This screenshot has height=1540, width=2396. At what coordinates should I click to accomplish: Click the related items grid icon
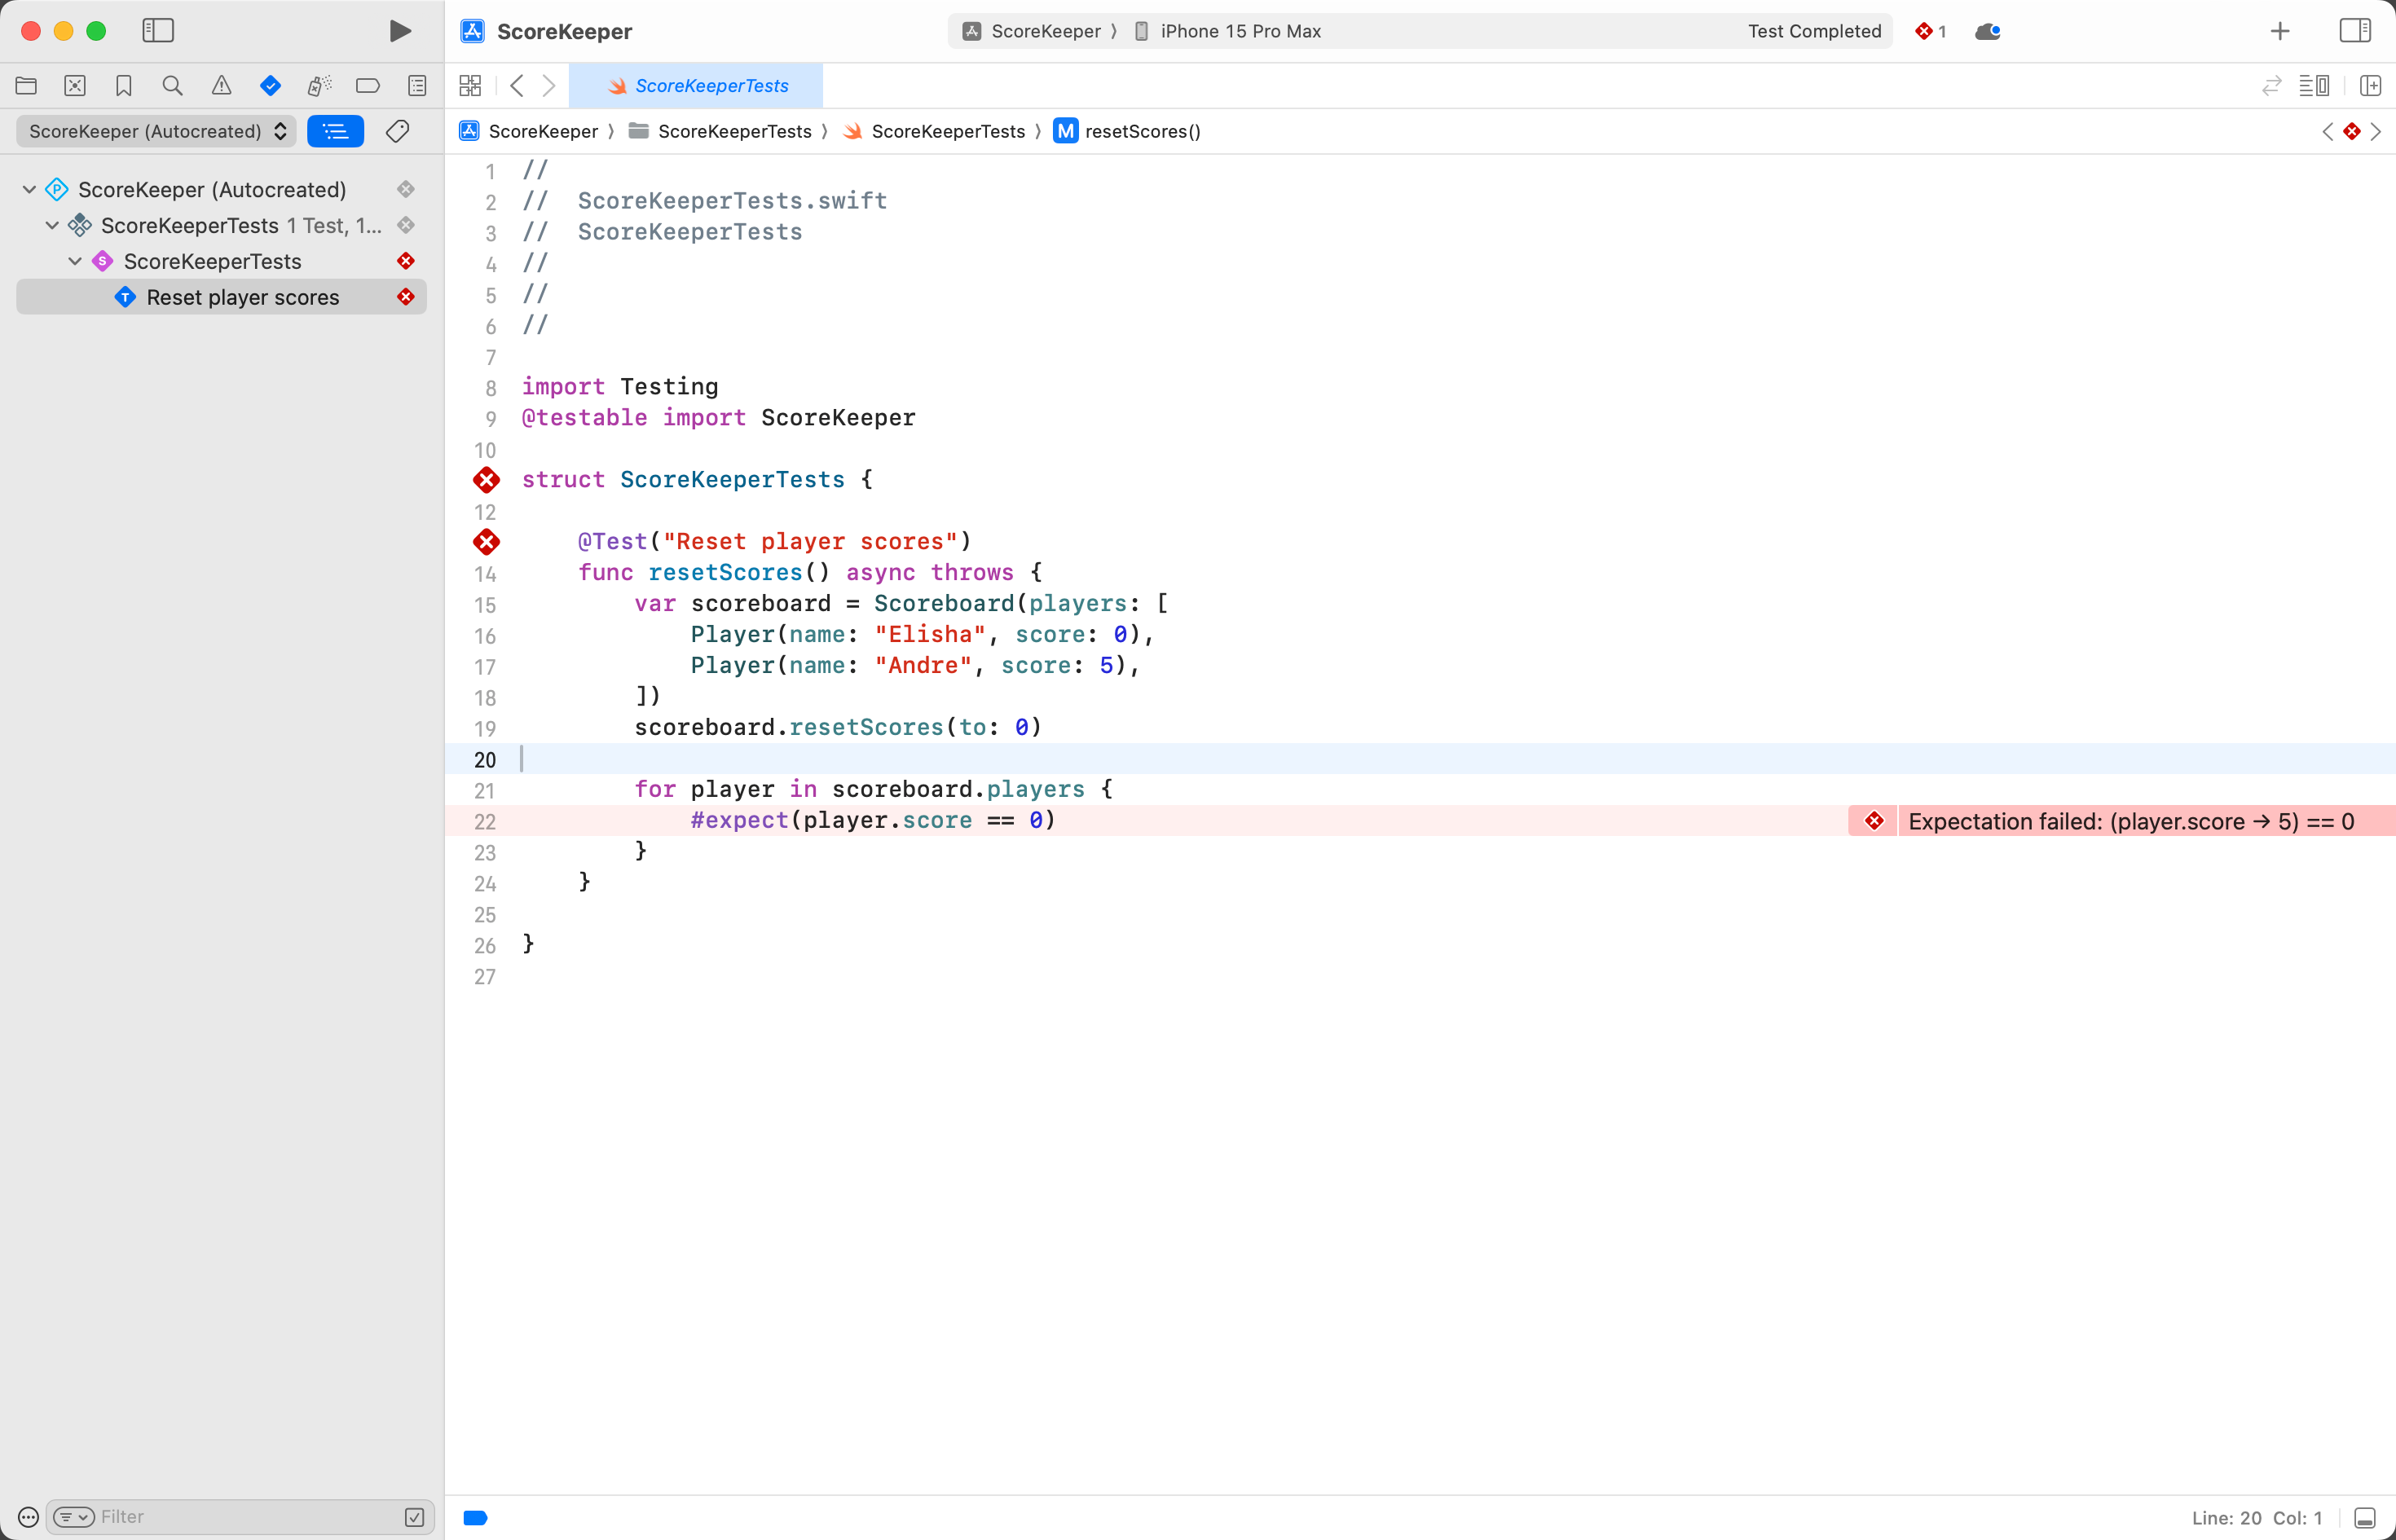coord(470,86)
